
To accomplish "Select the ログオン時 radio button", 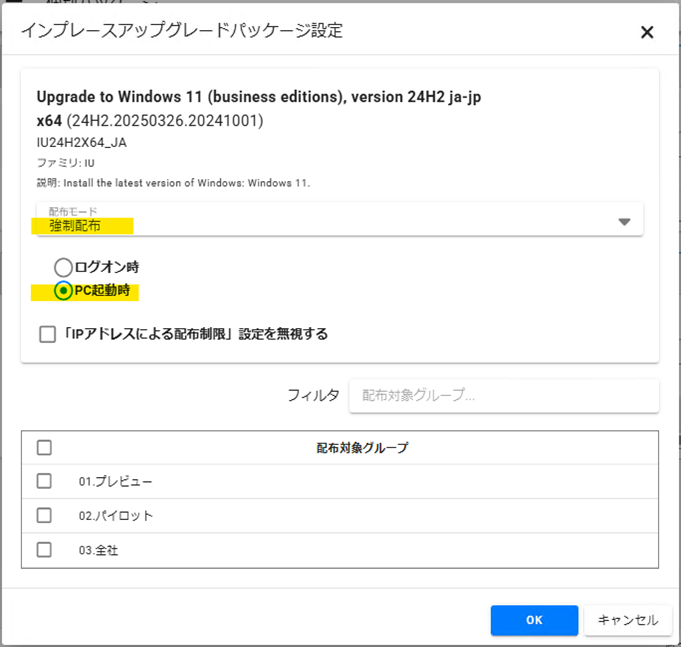I will (x=63, y=267).
